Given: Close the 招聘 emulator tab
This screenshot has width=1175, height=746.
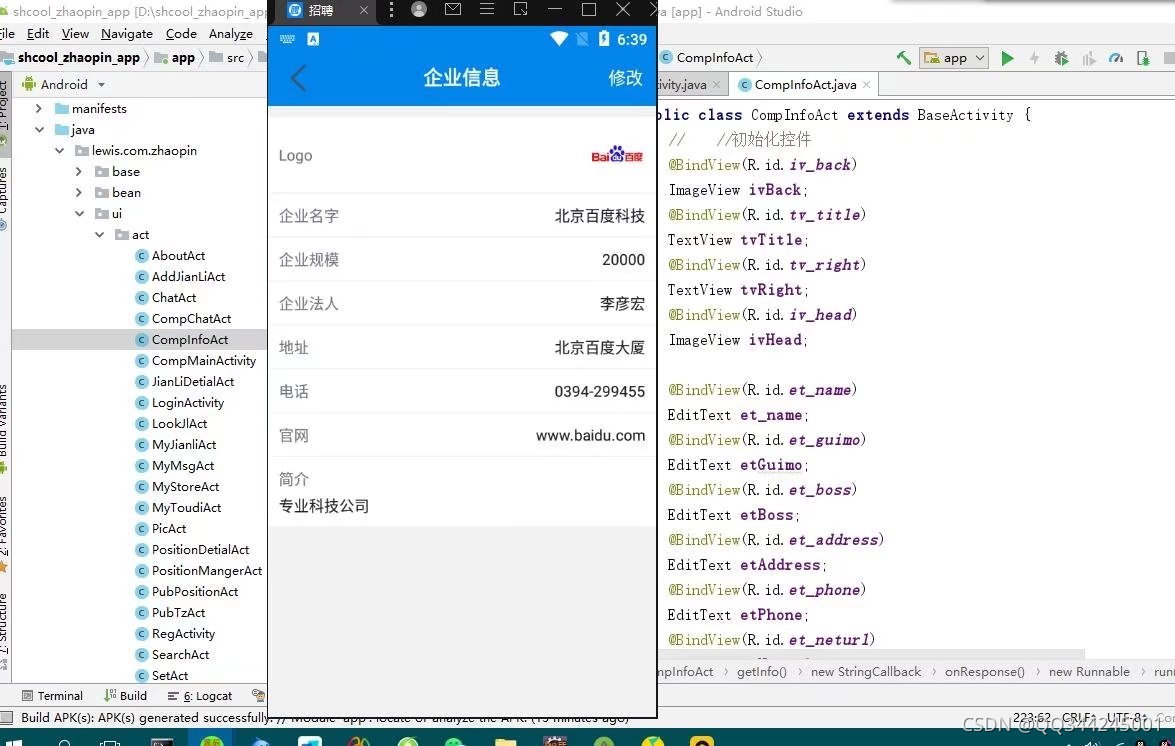Looking at the screenshot, I should tap(363, 10).
